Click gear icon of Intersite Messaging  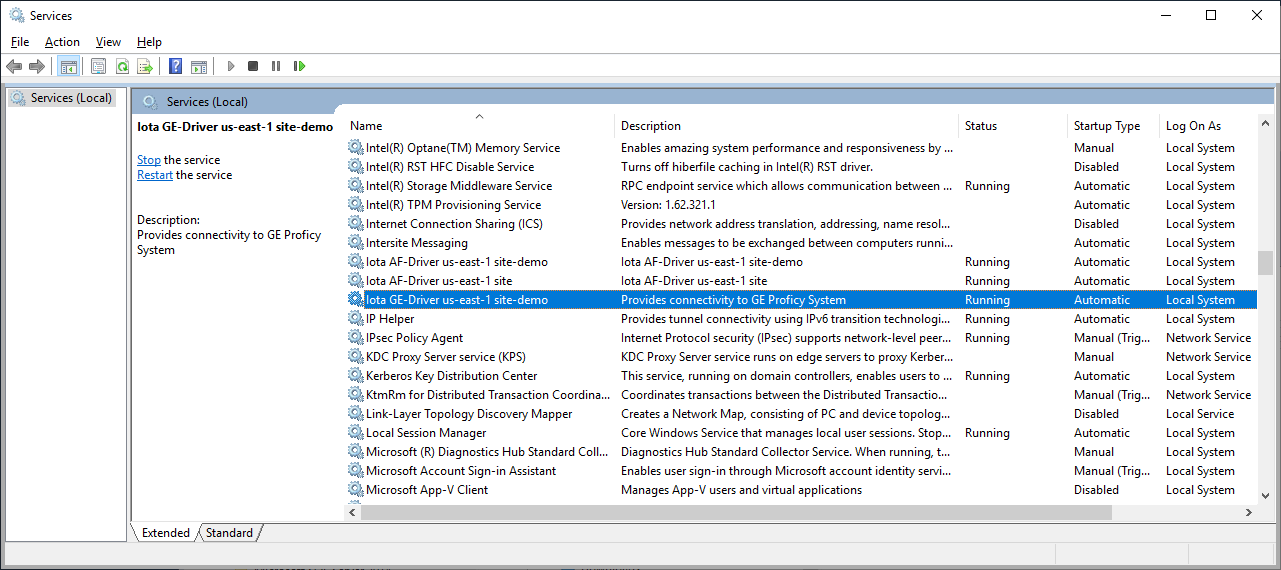click(x=356, y=243)
